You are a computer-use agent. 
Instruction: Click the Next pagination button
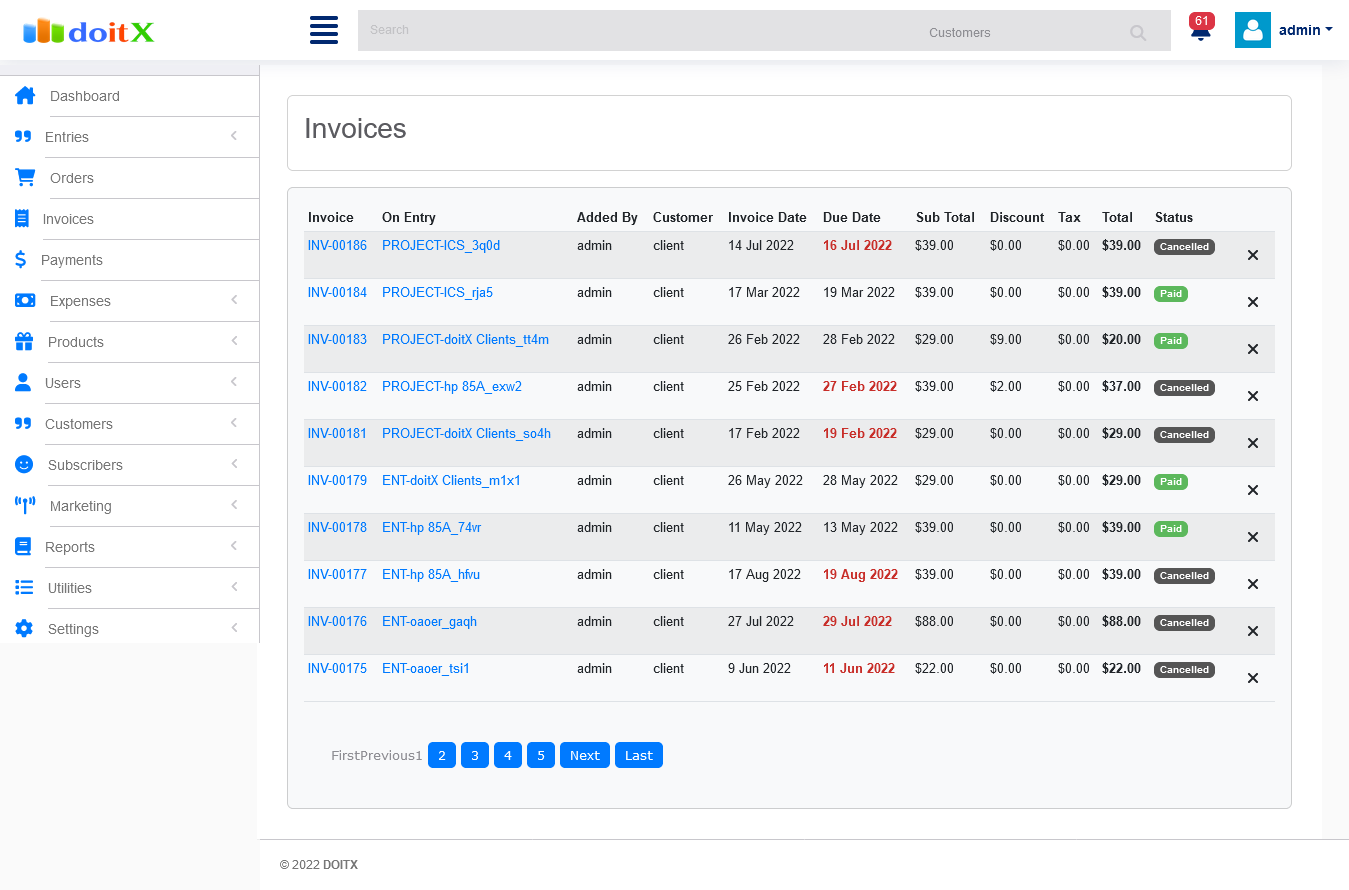click(x=585, y=755)
